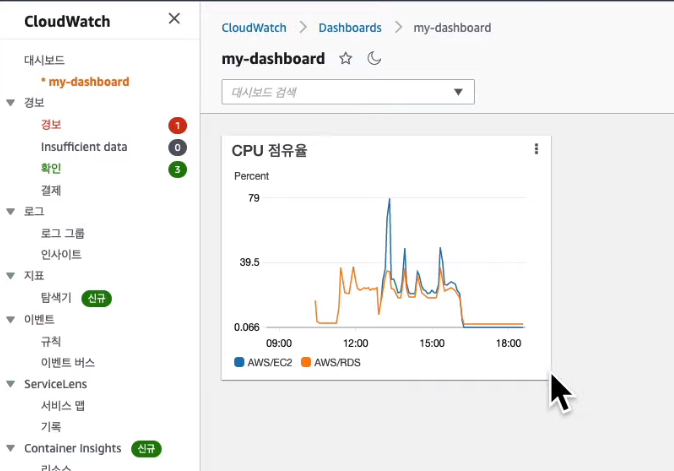The width and height of the screenshot is (674, 471).
Task: Go to the Dashboards breadcrumb
Action: [x=350, y=28]
